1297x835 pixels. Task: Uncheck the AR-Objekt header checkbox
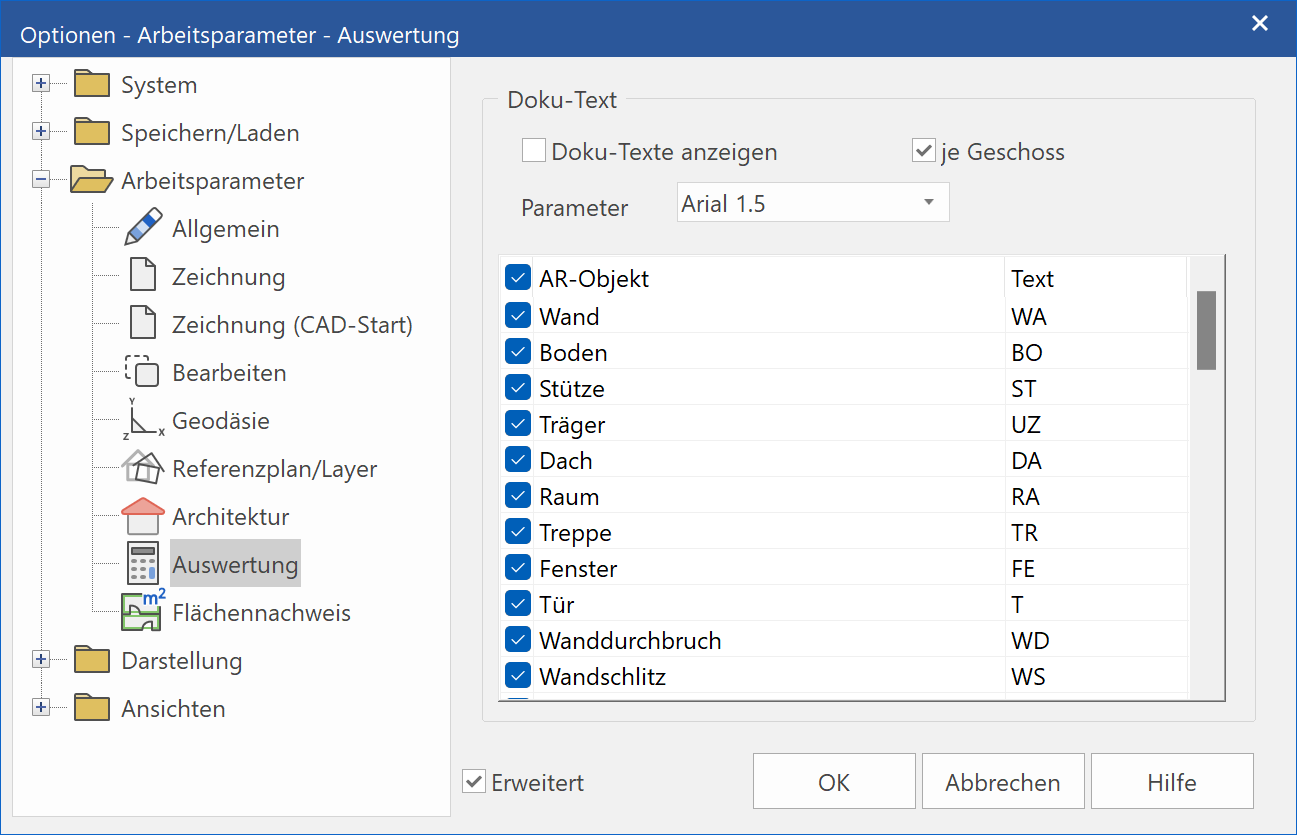pos(518,278)
